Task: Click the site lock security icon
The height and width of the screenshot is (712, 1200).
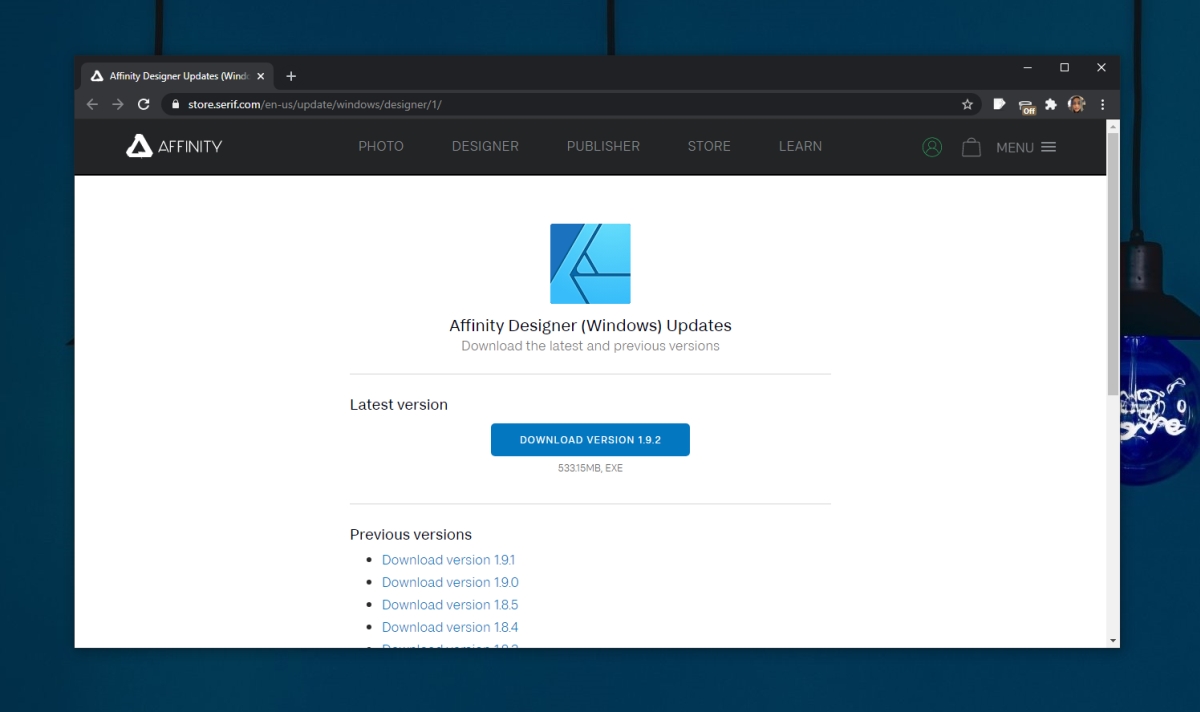Action: pyautogui.click(x=175, y=104)
